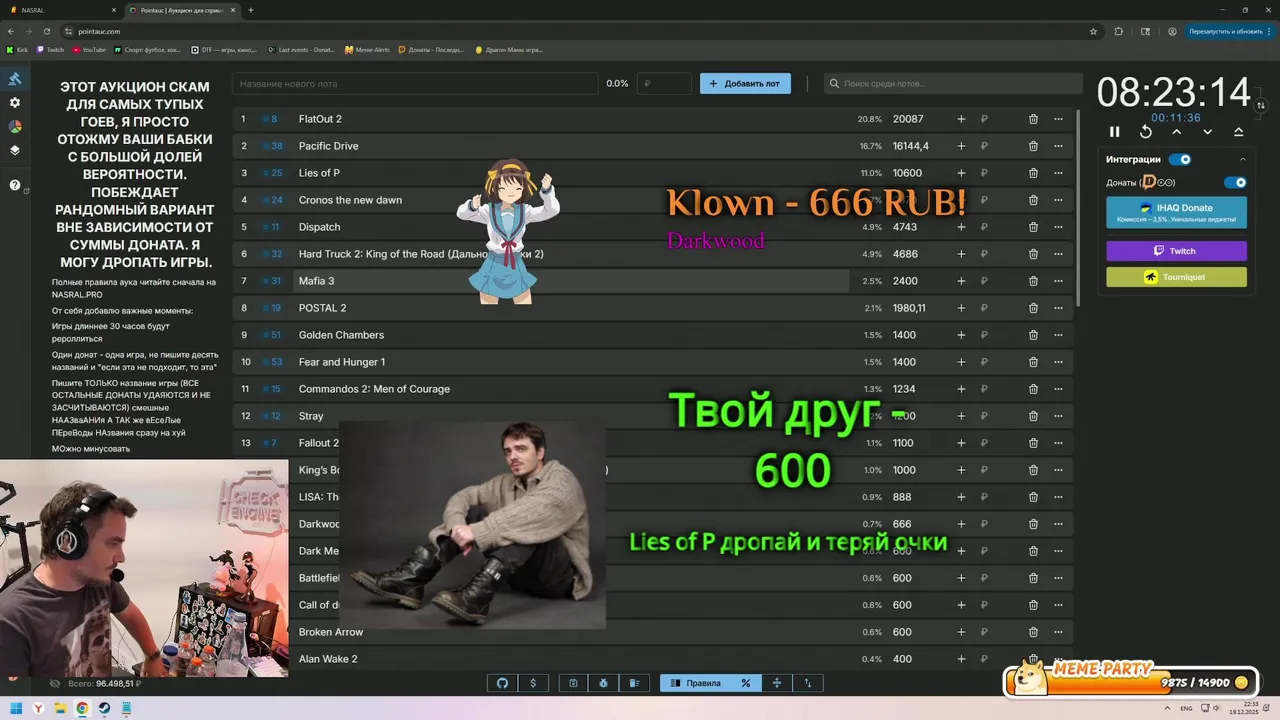Delete the Pacific Drive lot
The image size is (1280, 720).
1033,146
